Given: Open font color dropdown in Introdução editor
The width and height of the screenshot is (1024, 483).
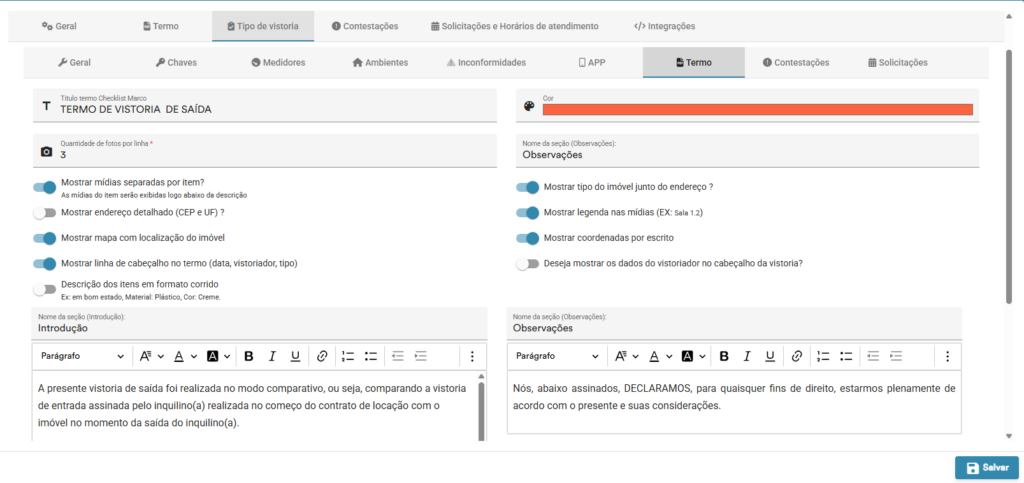Looking at the screenshot, I should (184, 356).
